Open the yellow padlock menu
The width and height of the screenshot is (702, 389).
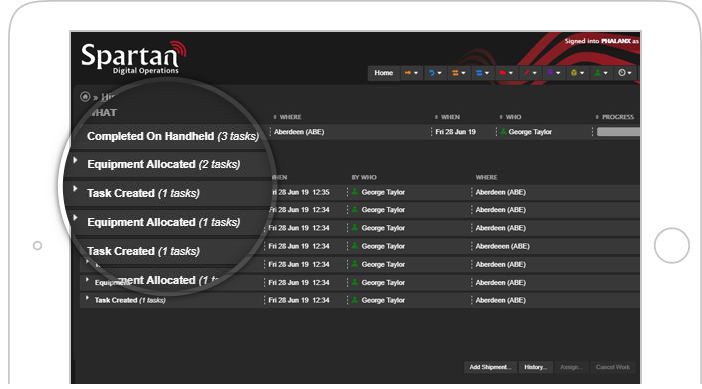[x=578, y=73]
